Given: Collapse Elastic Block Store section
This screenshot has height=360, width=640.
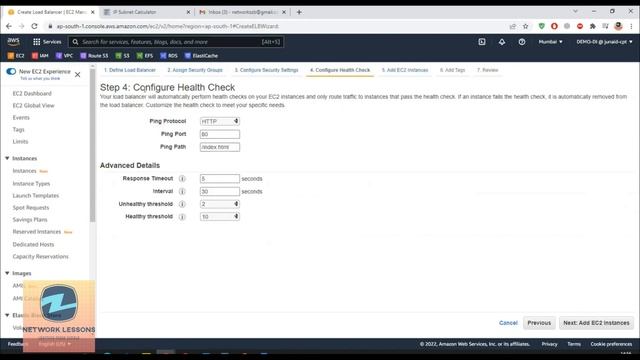Looking at the screenshot, I should (x=7, y=315).
